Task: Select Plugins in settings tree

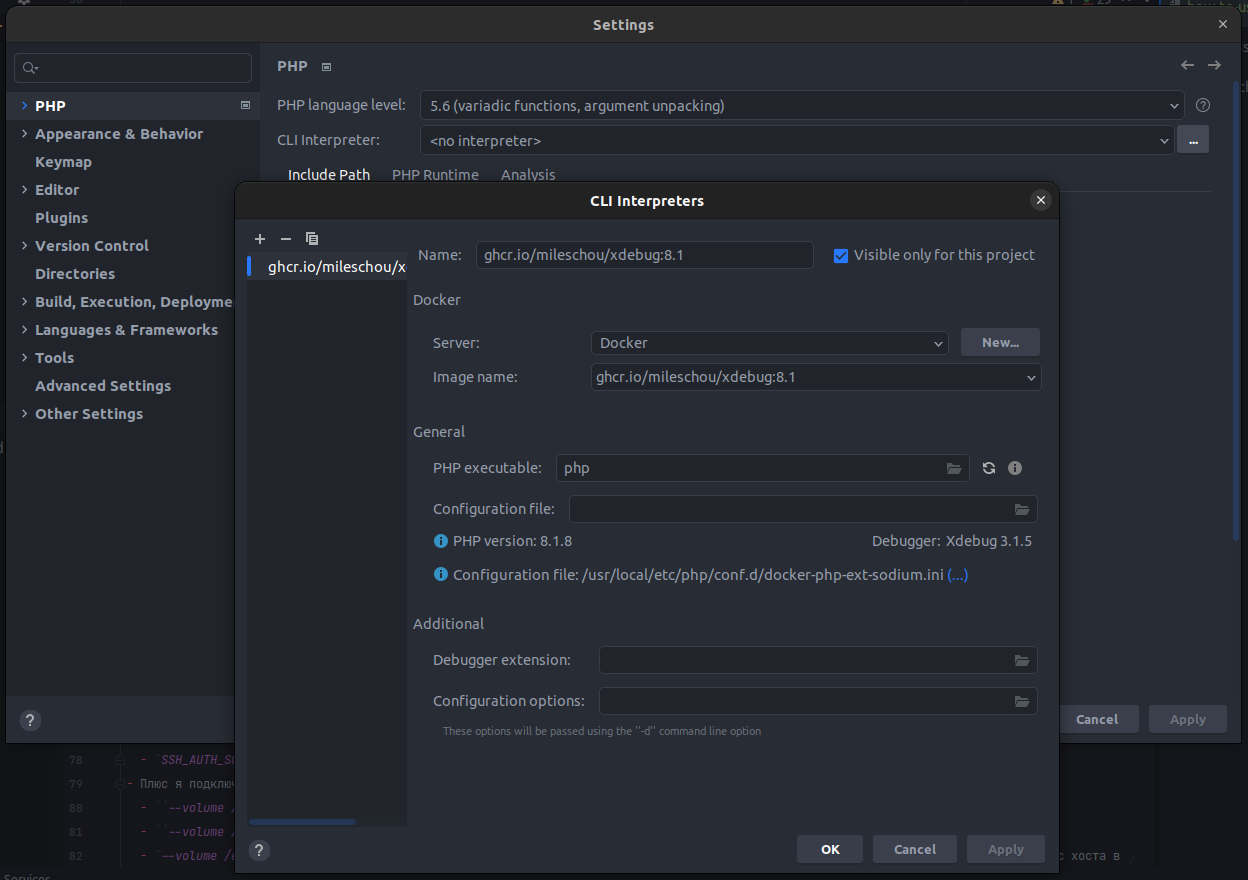Action: (61, 217)
